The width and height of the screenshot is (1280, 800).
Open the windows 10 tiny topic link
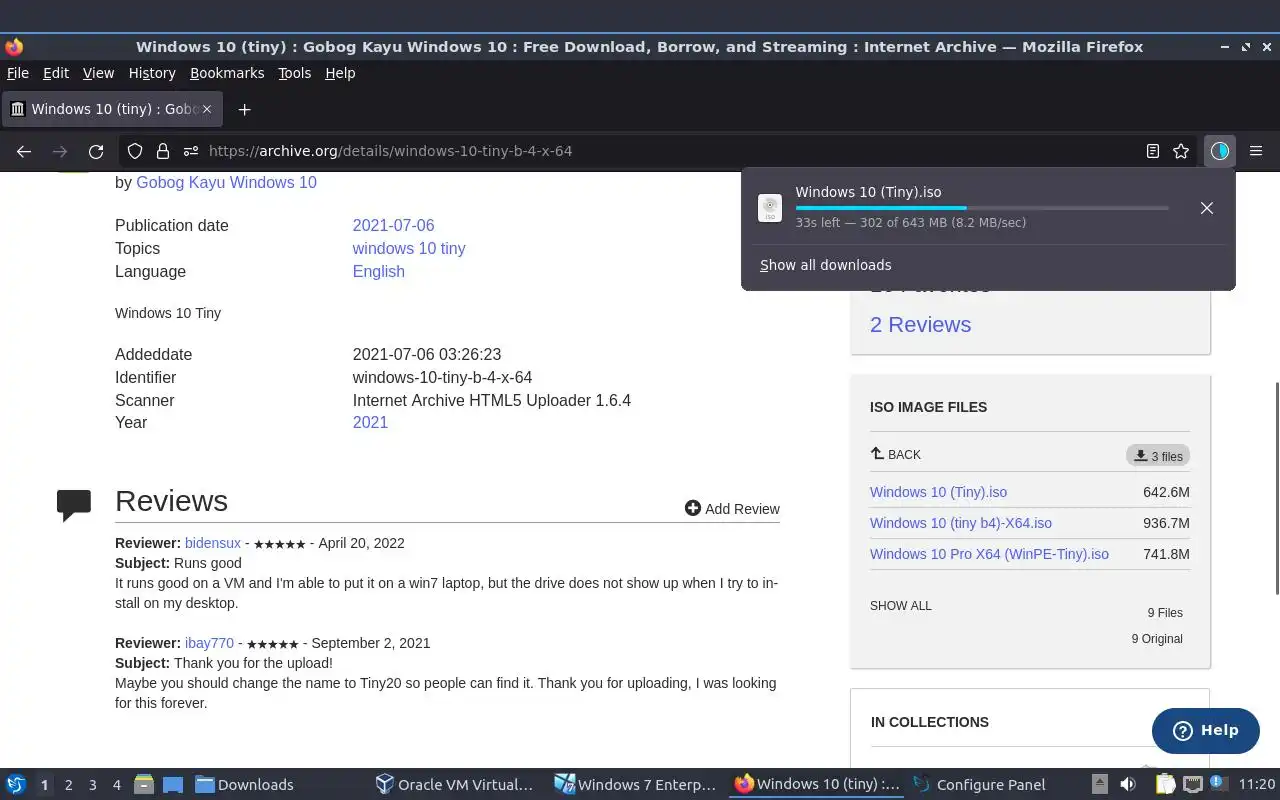click(x=409, y=249)
